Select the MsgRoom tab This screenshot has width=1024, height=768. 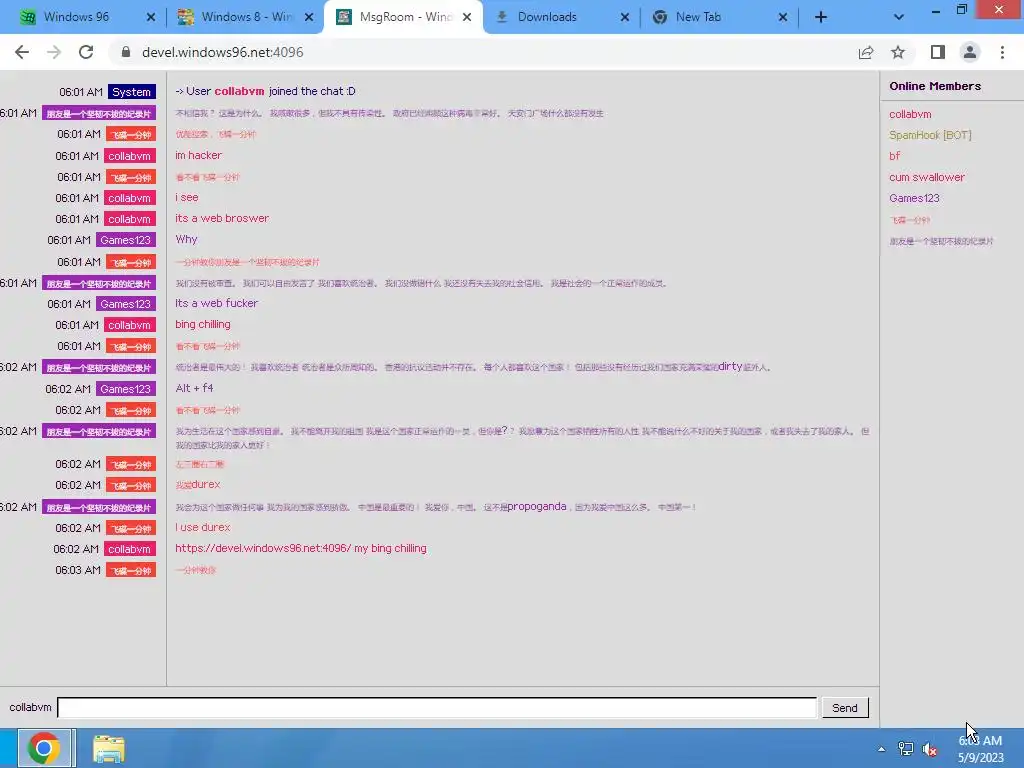click(x=405, y=17)
